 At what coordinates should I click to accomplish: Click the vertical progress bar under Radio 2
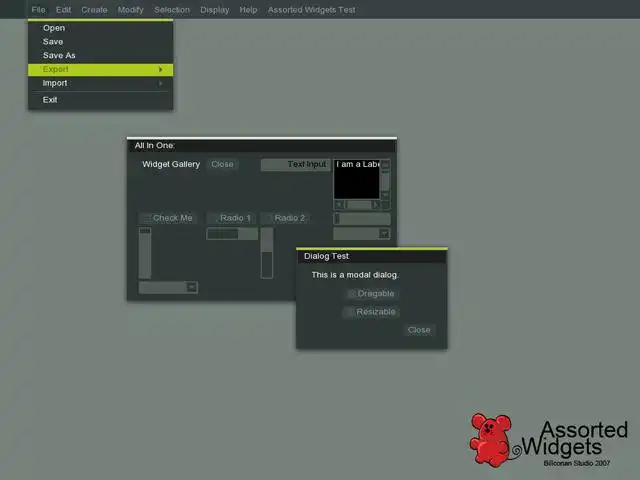(267, 253)
